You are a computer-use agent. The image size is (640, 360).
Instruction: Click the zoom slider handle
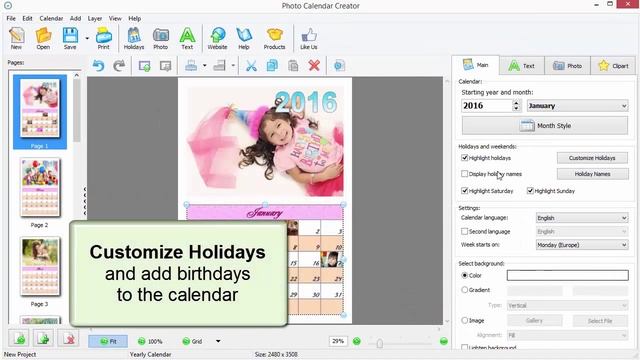pyautogui.click(x=380, y=343)
